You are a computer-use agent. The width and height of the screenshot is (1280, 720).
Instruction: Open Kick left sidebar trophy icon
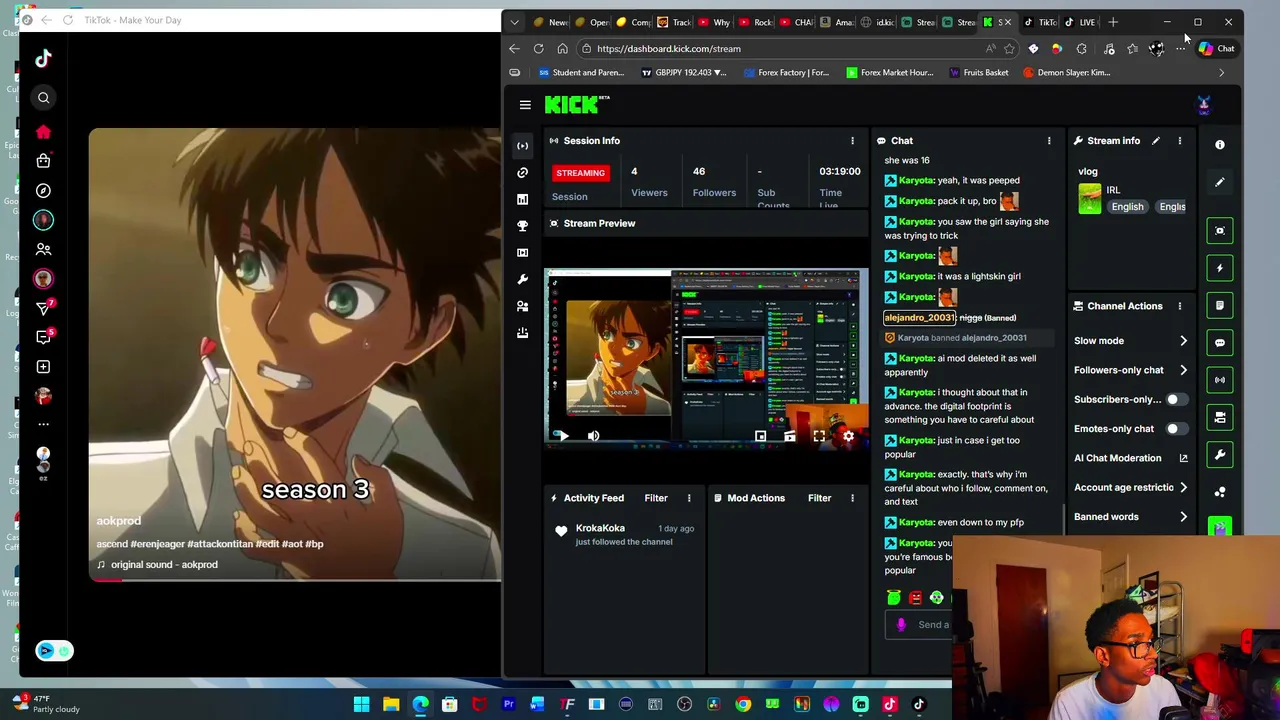coord(522,226)
